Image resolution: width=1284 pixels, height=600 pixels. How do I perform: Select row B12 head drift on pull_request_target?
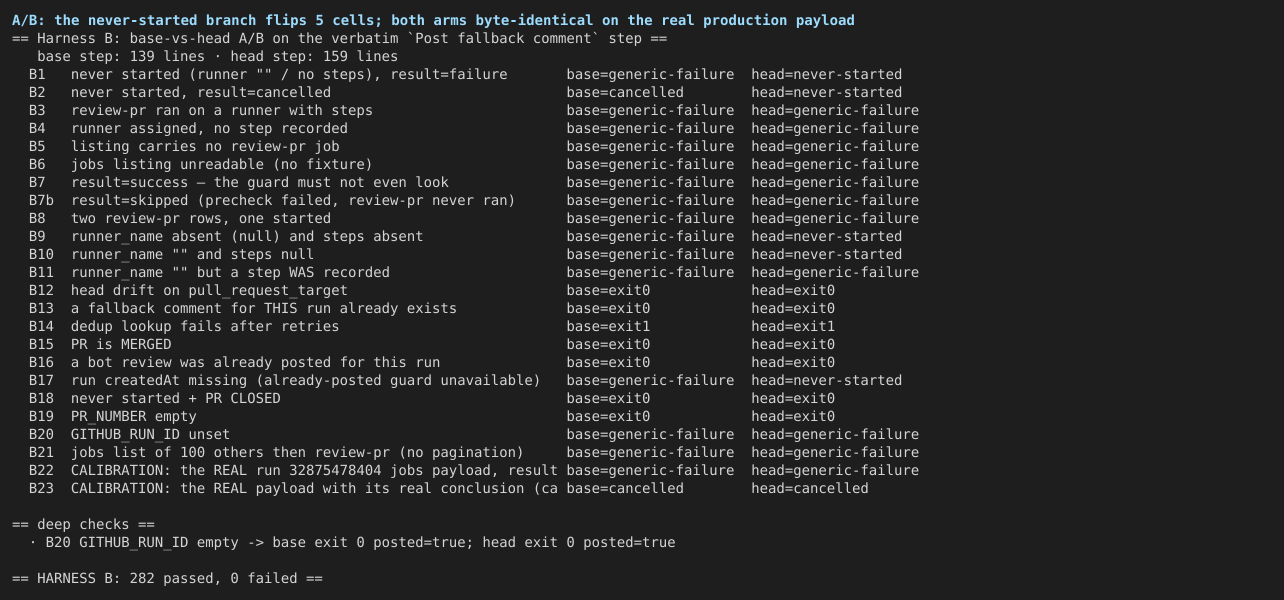click(431, 290)
